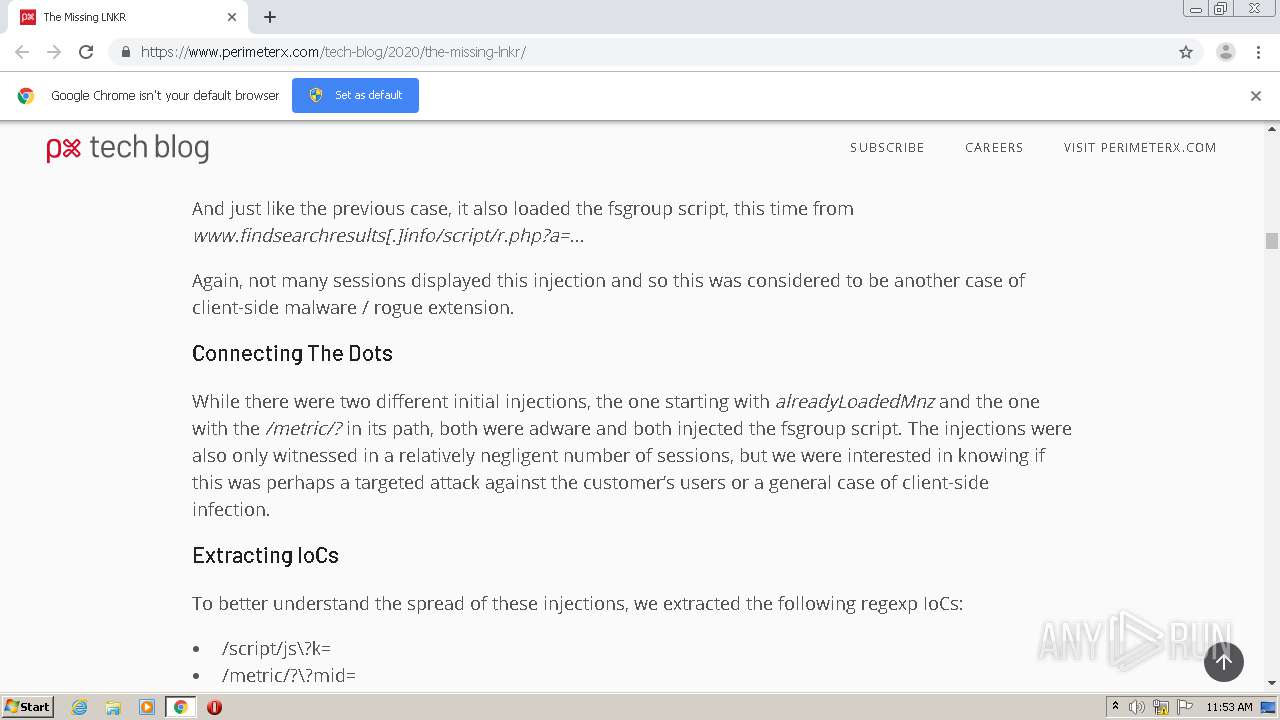
Task: Click the /metric/?\?mid= list item
Action: pyautogui.click(x=289, y=676)
